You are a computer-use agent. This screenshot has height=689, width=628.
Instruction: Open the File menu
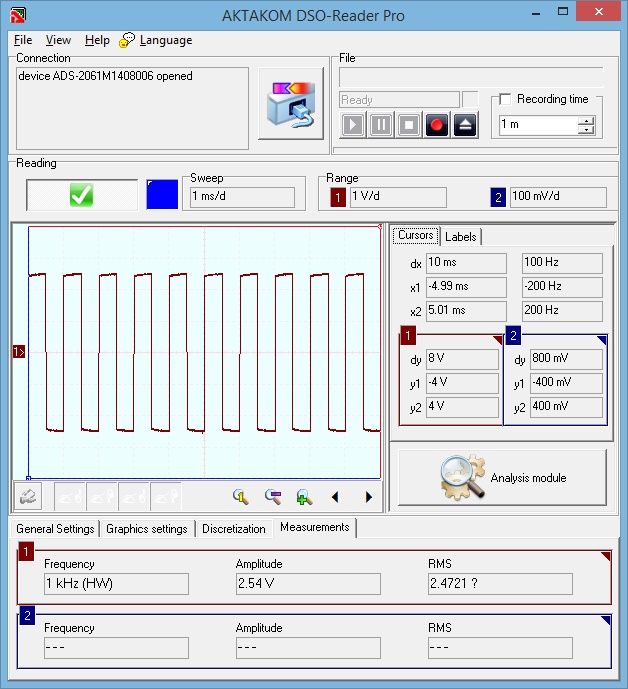[x=23, y=40]
